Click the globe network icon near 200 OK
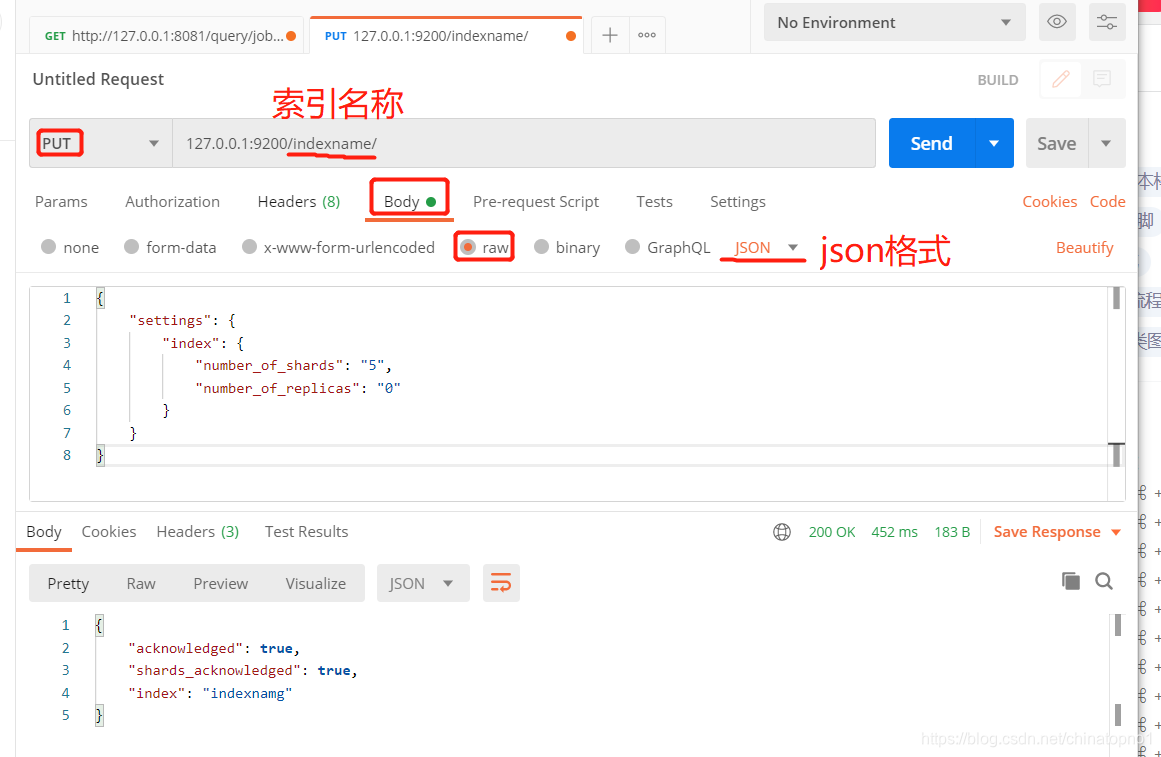The image size is (1161, 757). tap(781, 532)
